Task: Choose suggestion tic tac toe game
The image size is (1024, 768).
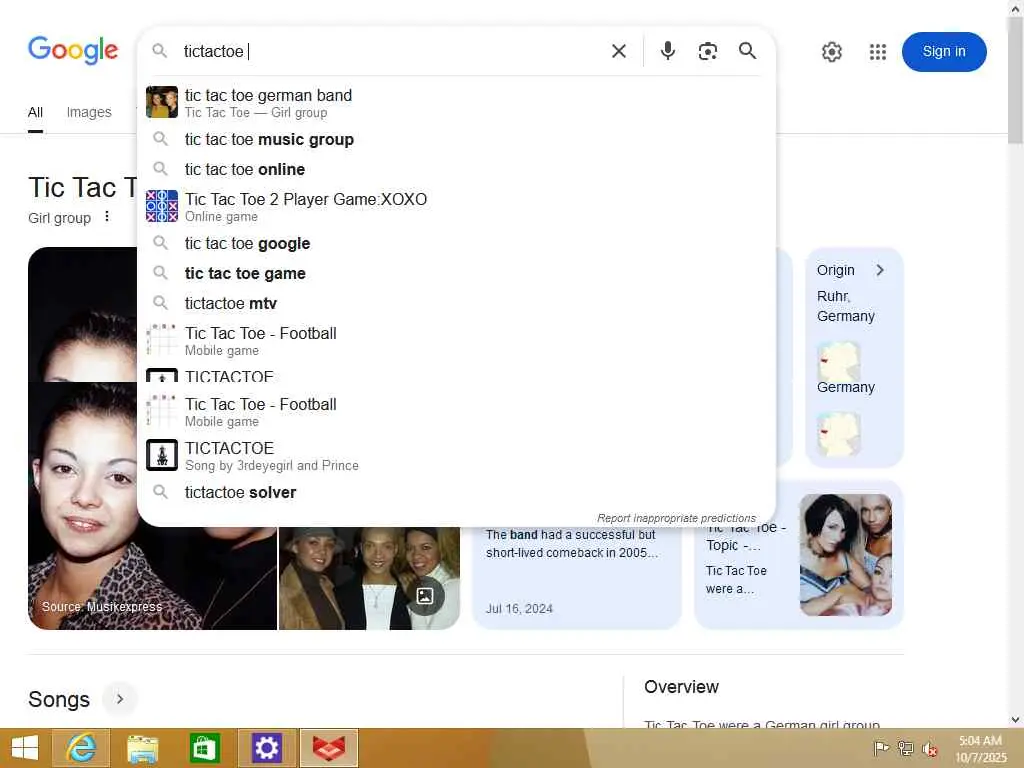Action: pyautogui.click(x=456, y=273)
